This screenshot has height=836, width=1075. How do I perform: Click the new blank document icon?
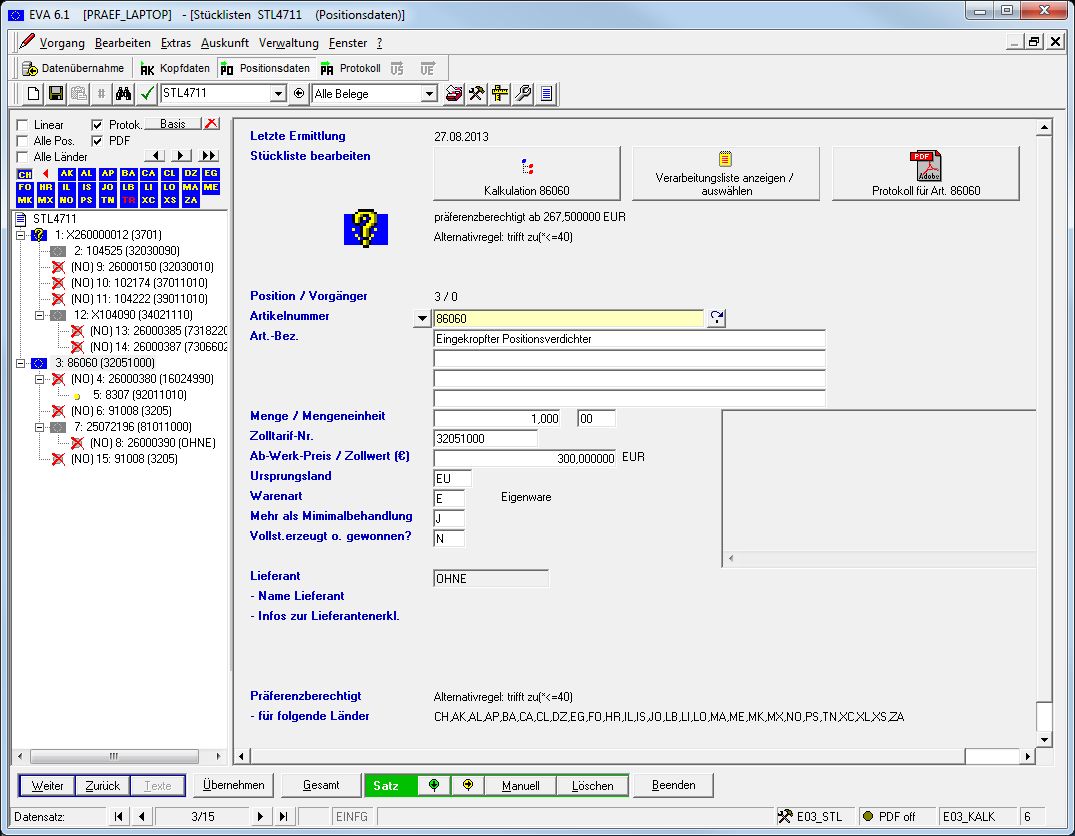point(34,94)
